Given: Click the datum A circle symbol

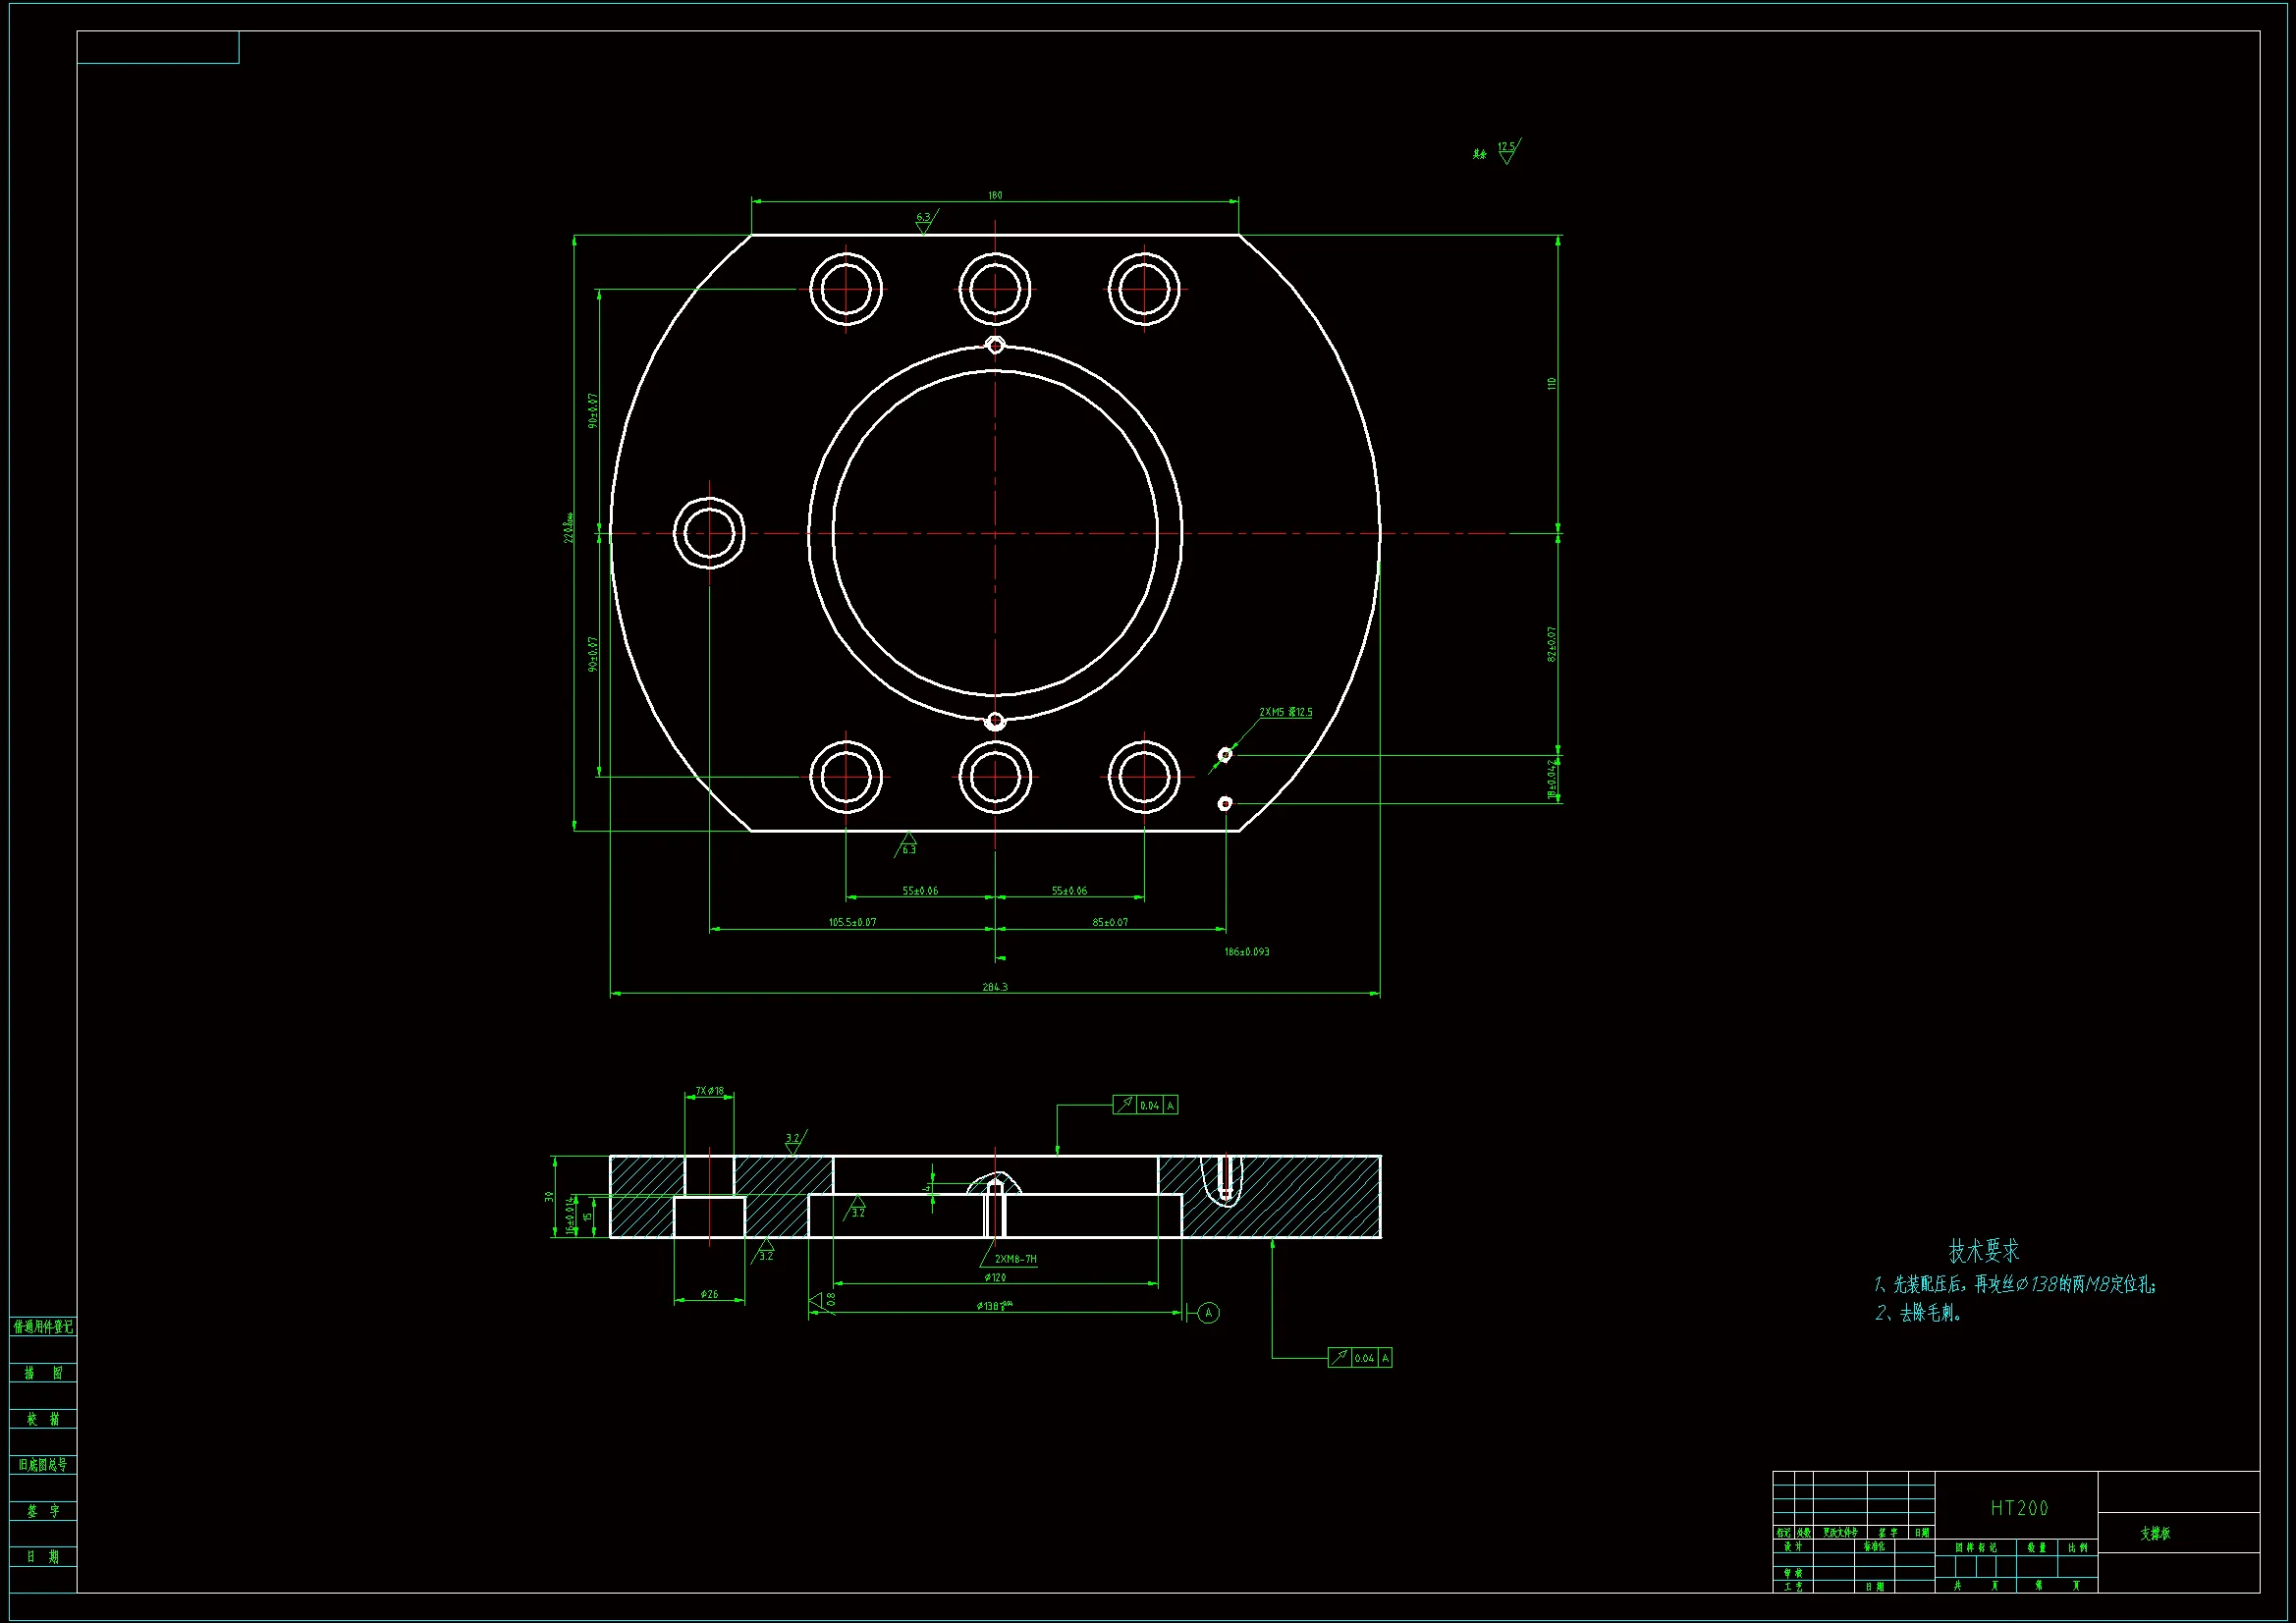Looking at the screenshot, I should tap(1208, 1313).
